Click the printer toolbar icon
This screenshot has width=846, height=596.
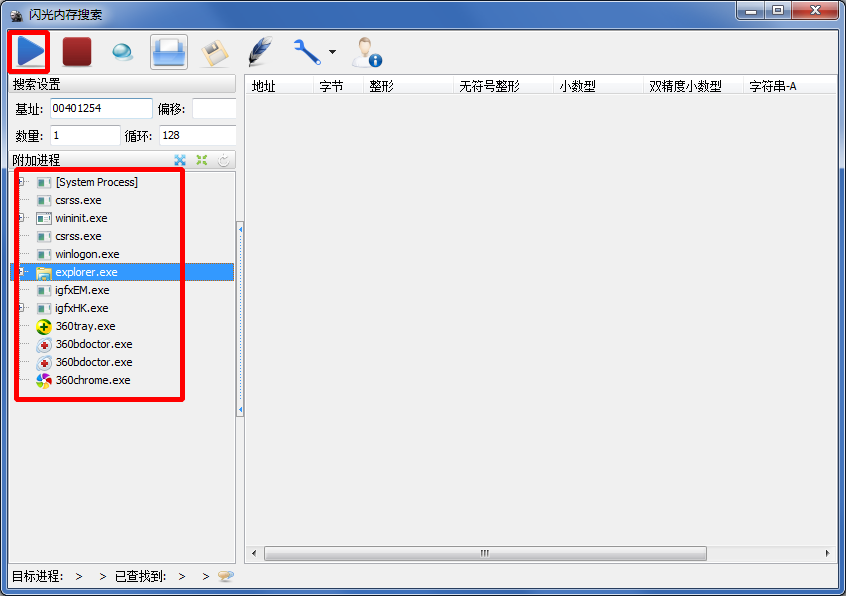tap(169, 52)
